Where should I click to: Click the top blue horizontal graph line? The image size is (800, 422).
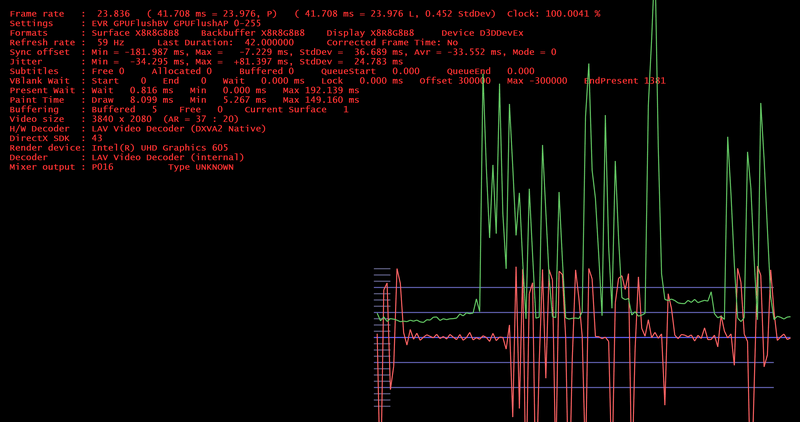tap(574, 287)
